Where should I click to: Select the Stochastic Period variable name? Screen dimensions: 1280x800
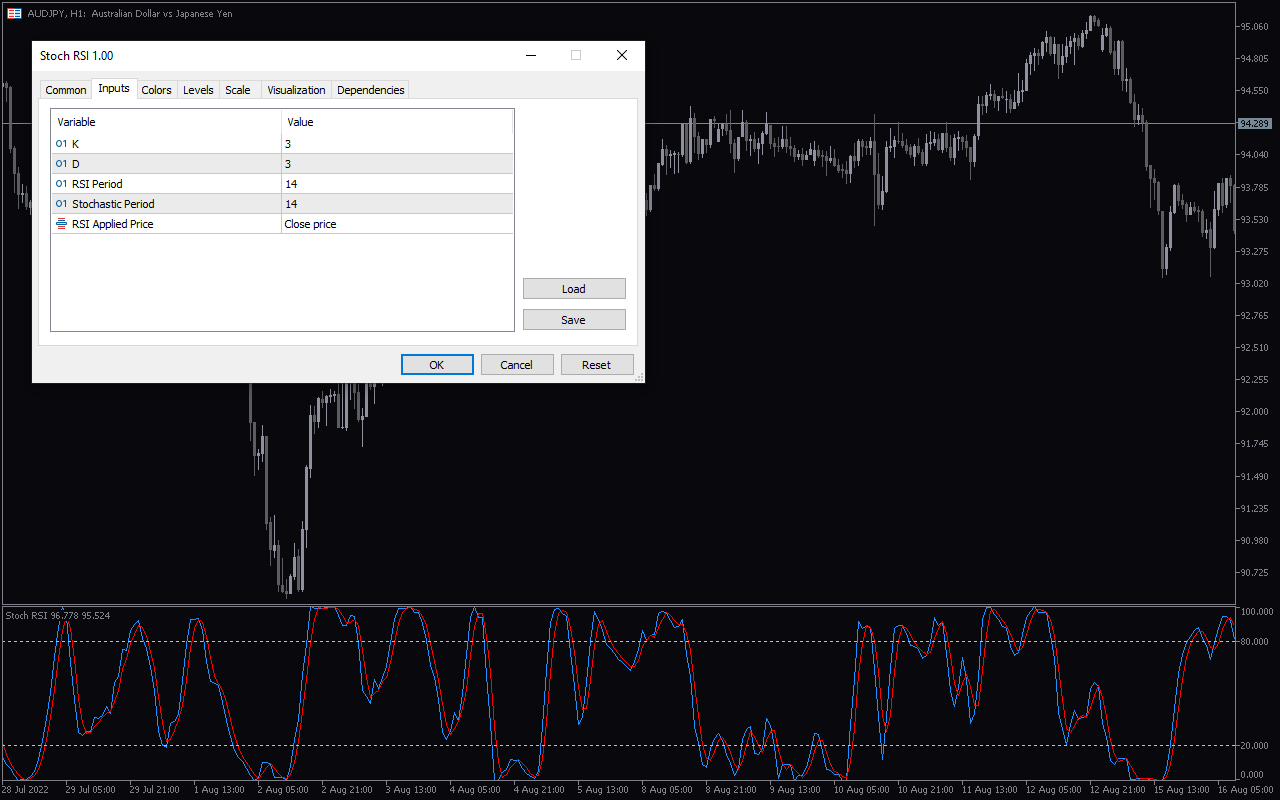[113, 204]
